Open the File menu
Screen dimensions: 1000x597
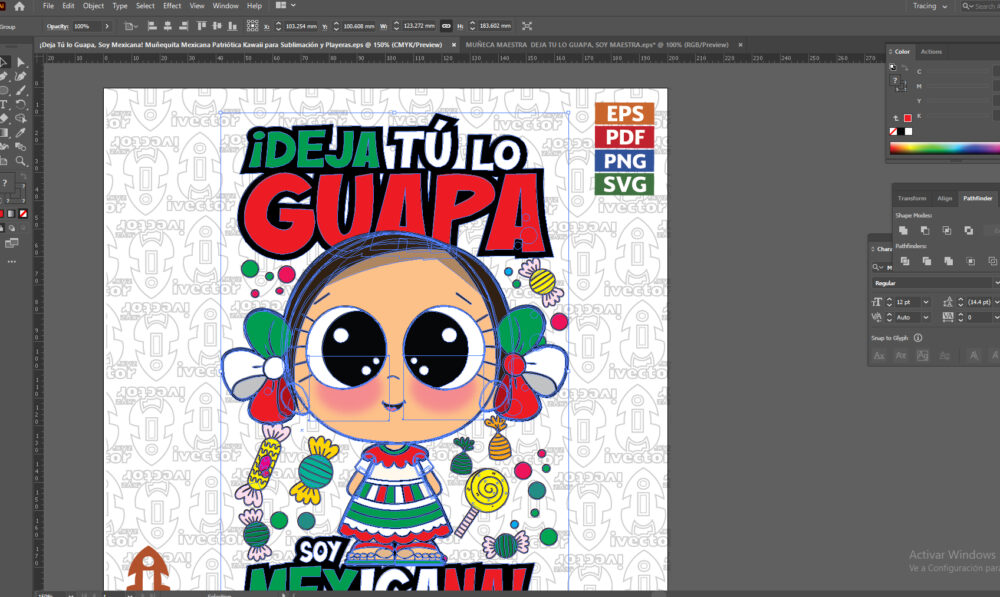(x=48, y=6)
